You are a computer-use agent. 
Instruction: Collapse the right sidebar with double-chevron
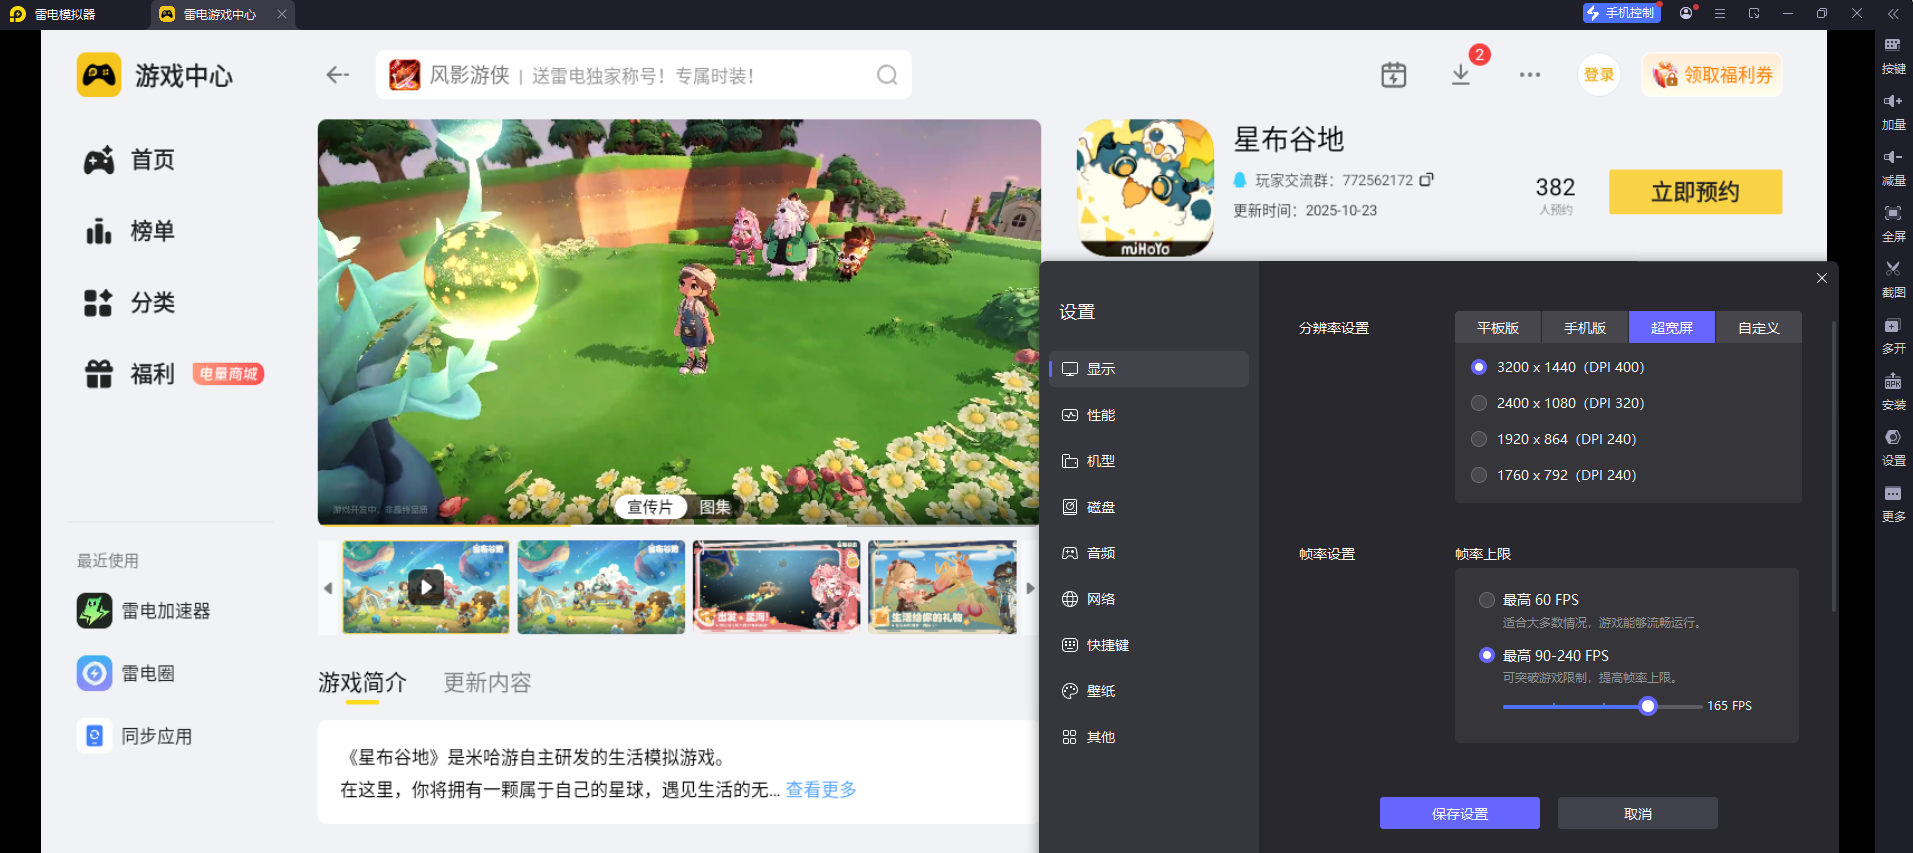pos(1893,14)
